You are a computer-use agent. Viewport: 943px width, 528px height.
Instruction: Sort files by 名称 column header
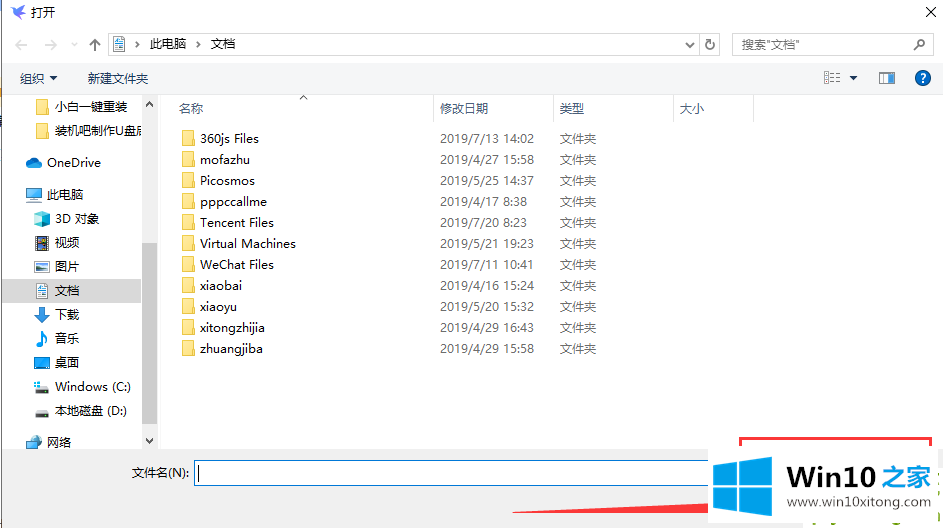pos(190,108)
